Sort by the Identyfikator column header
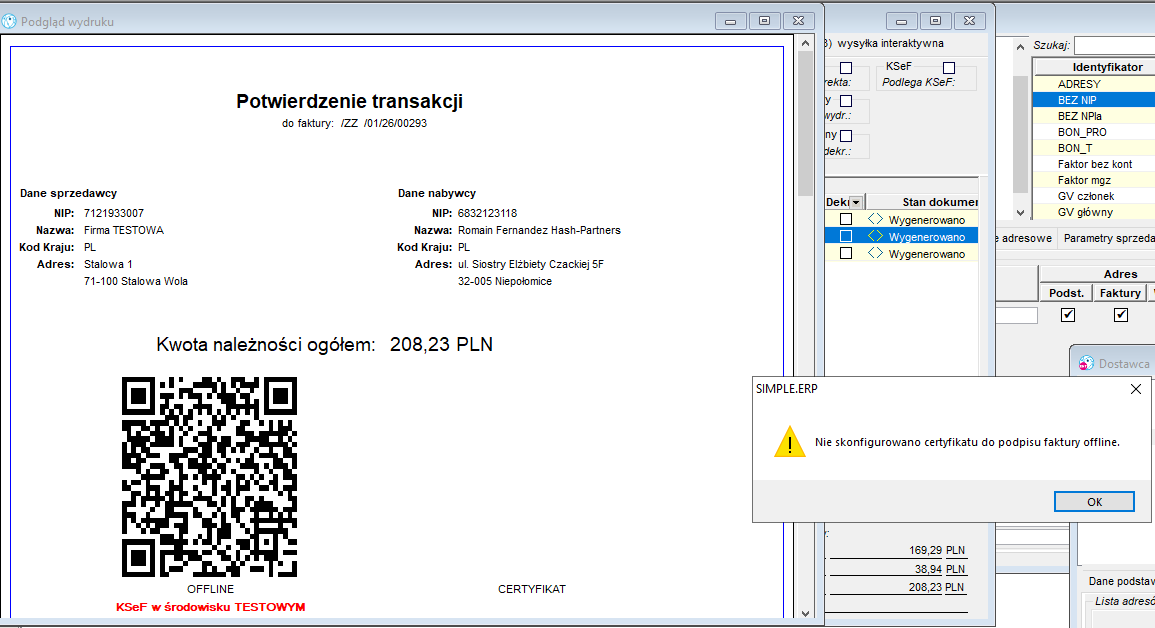 [1095, 67]
